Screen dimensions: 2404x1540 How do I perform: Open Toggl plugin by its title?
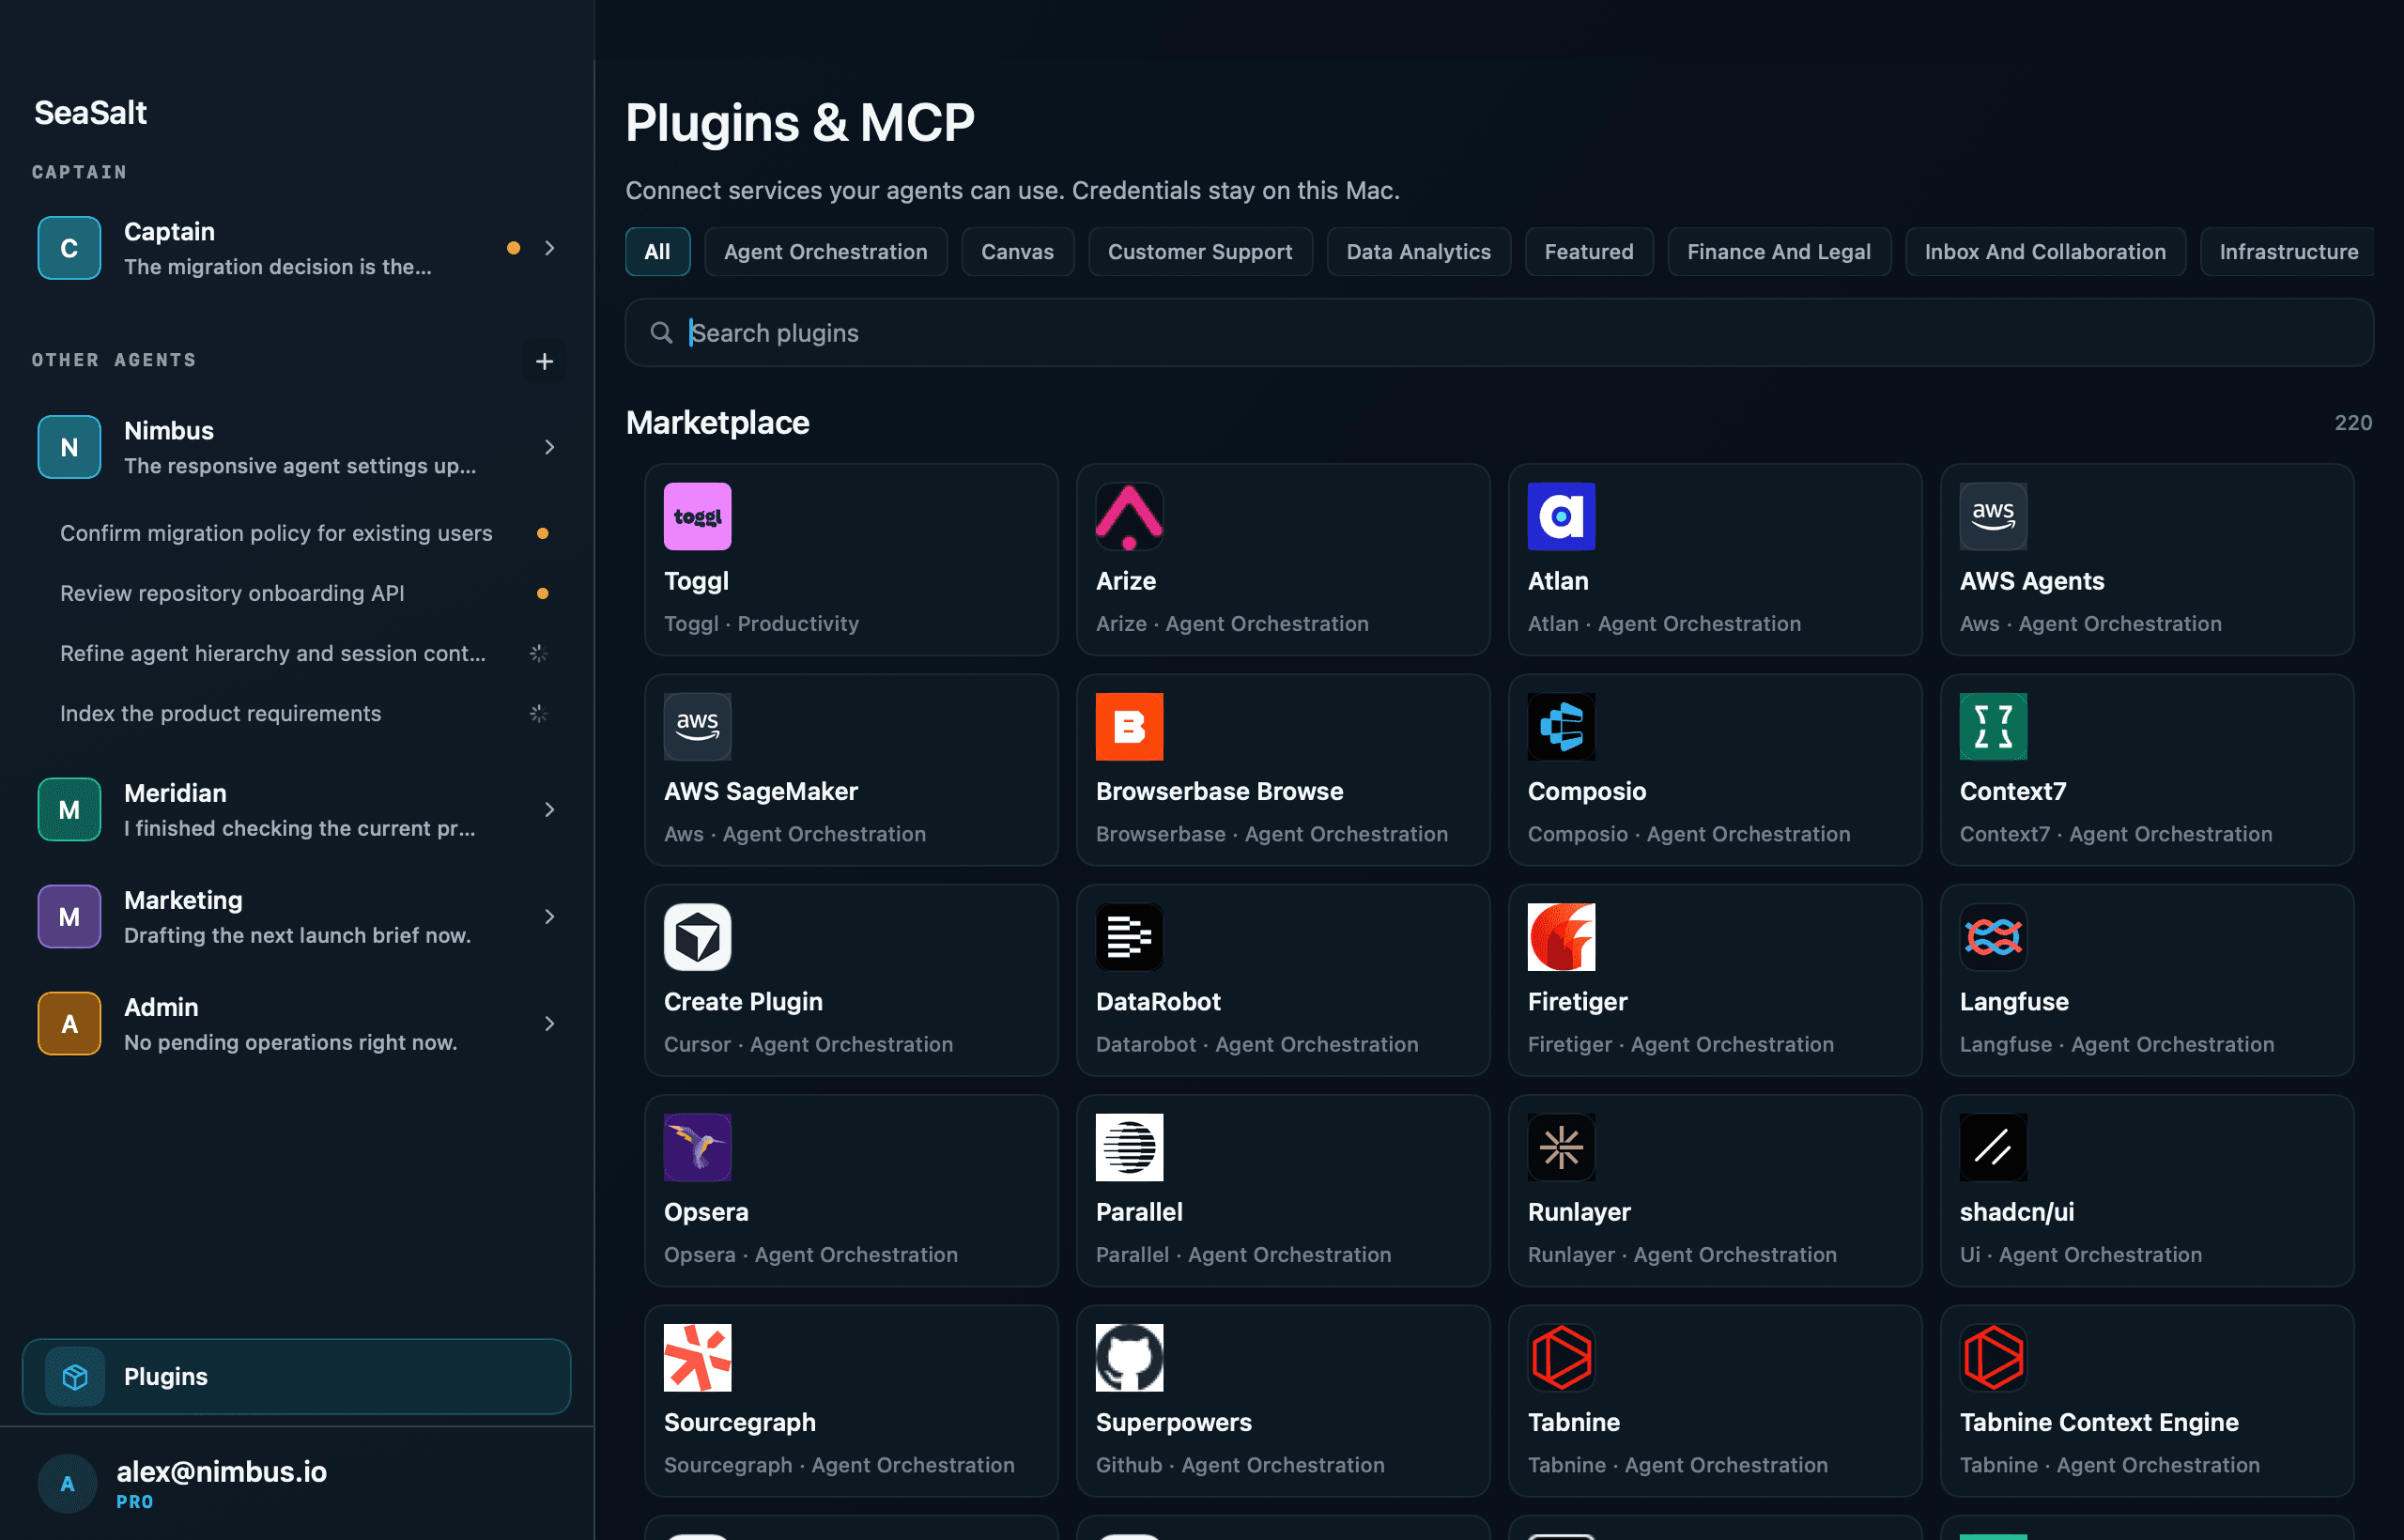(x=696, y=581)
